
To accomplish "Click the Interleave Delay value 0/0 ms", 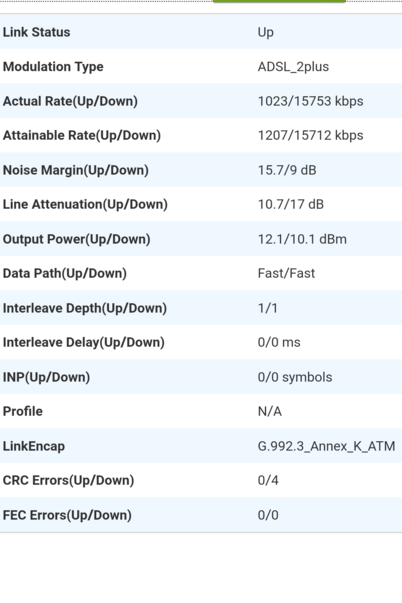I will (x=279, y=342).
